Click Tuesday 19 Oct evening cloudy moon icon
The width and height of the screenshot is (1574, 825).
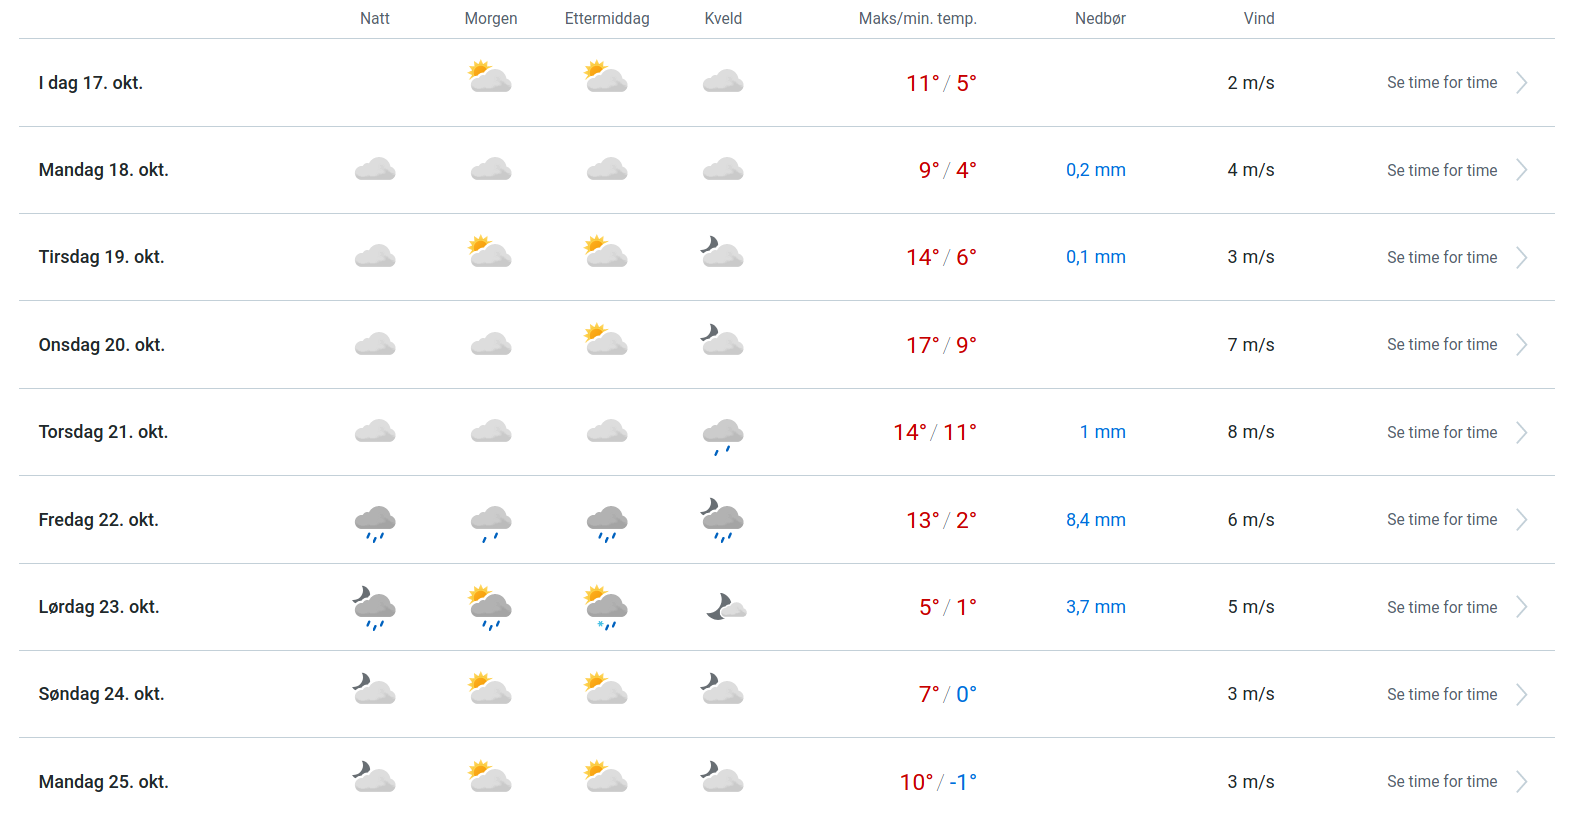point(722,253)
